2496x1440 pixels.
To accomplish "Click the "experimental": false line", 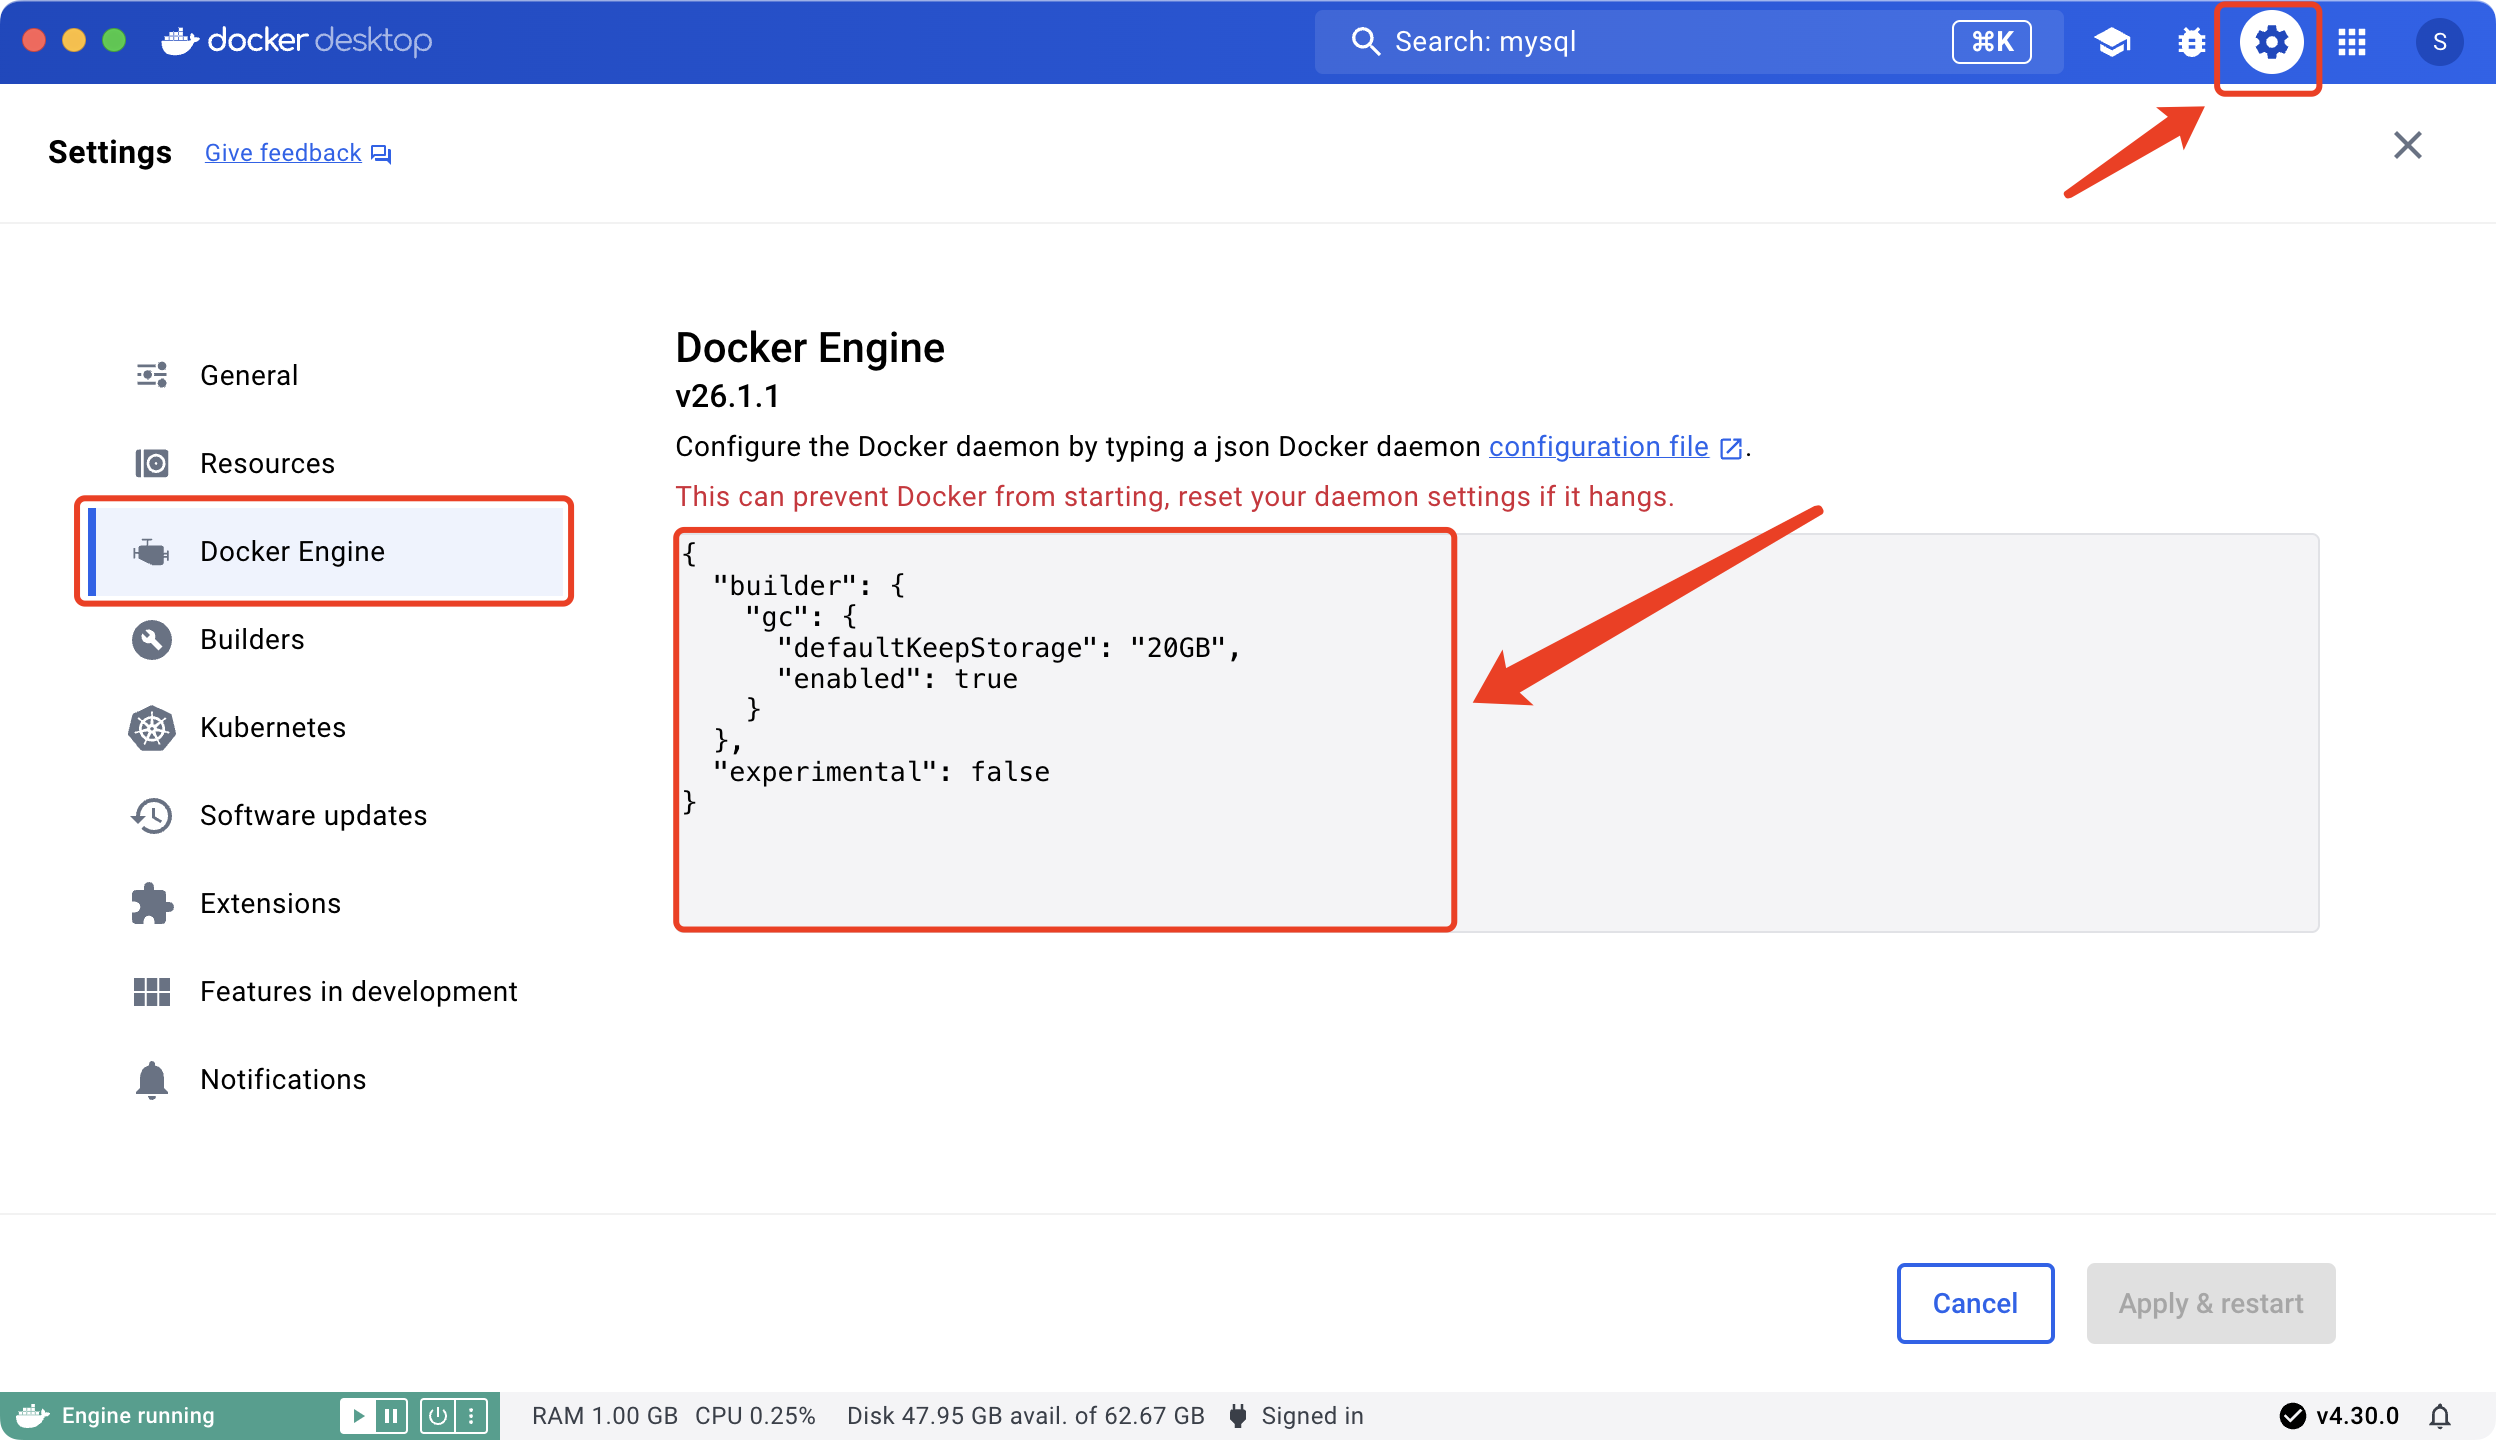I will click(880, 772).
